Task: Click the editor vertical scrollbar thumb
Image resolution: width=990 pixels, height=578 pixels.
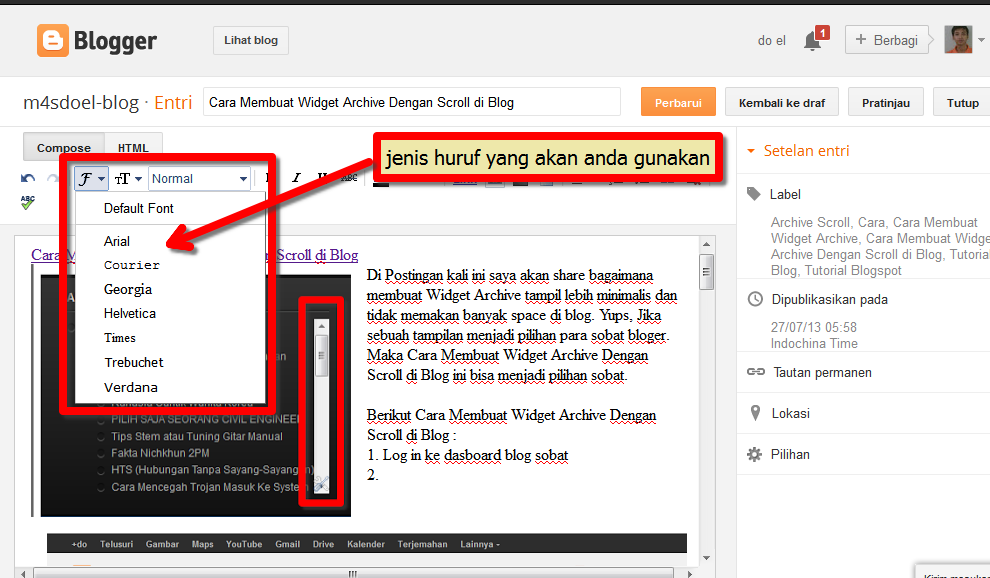Action: point(707,272)
